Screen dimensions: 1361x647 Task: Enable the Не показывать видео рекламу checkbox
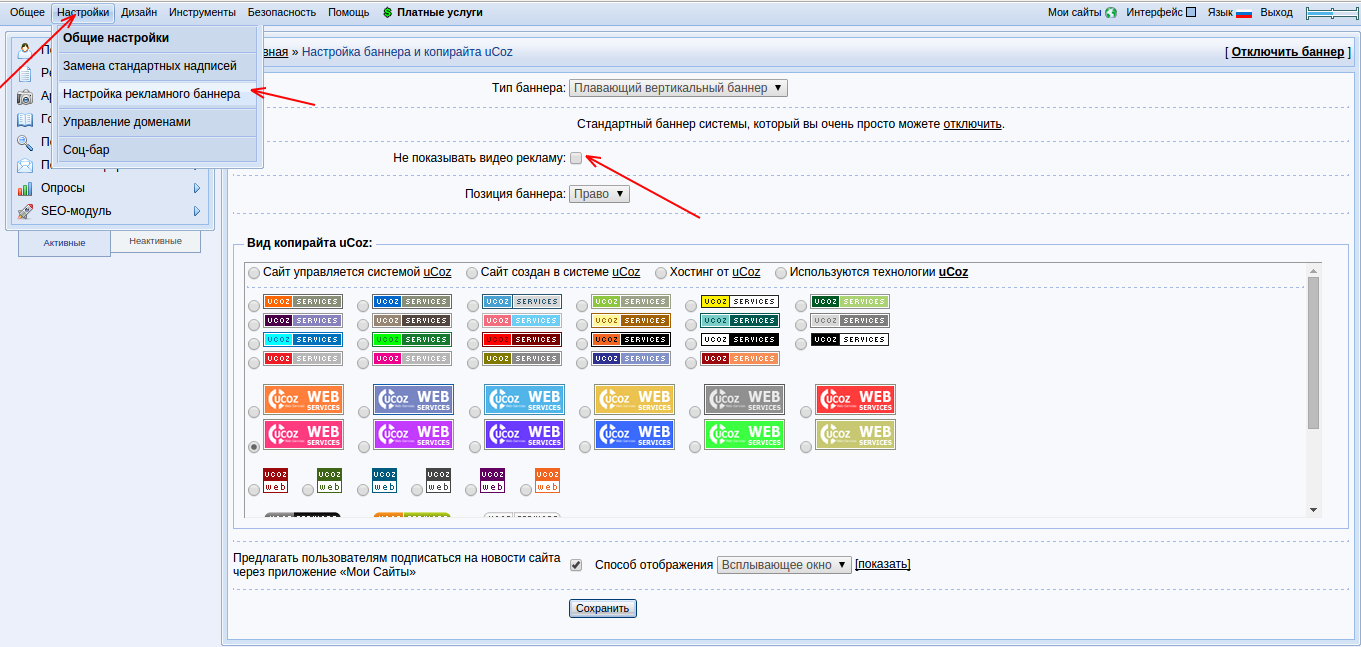click(x=576, y=158)
